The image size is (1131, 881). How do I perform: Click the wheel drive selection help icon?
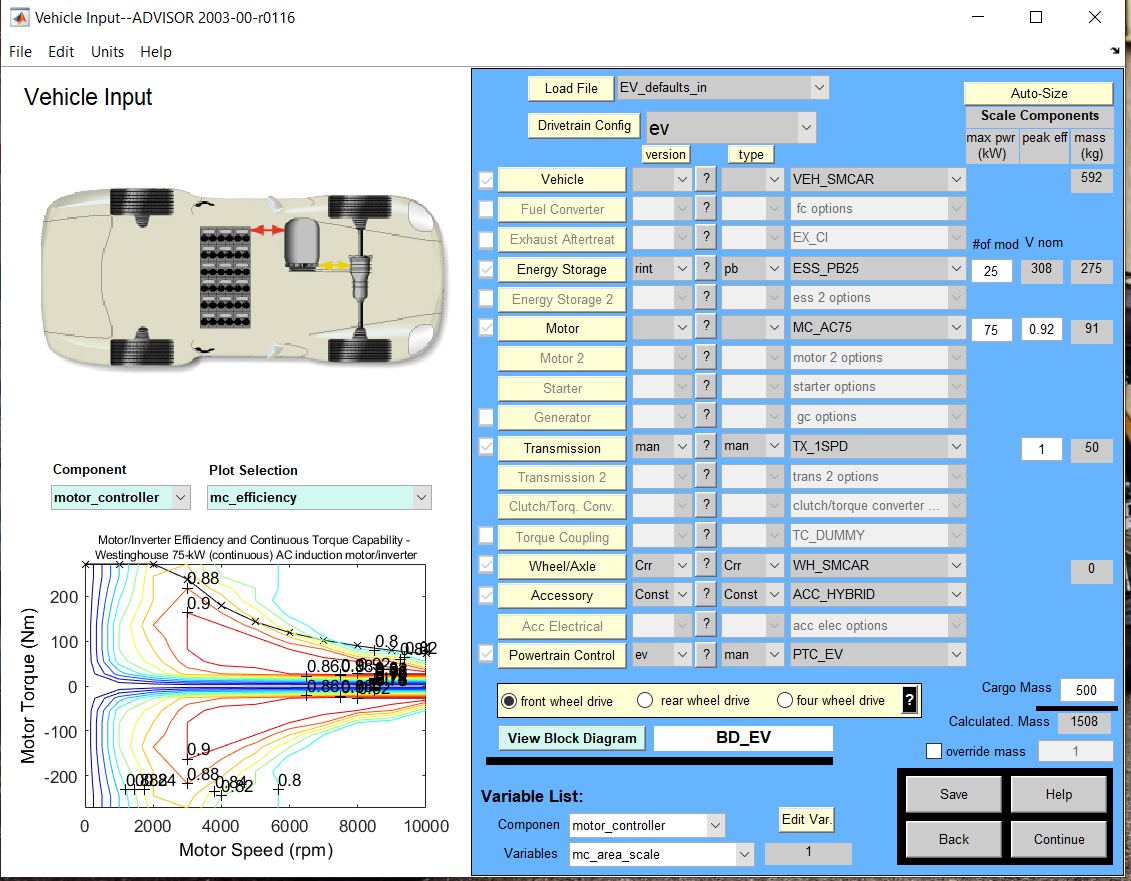[909, 700]
